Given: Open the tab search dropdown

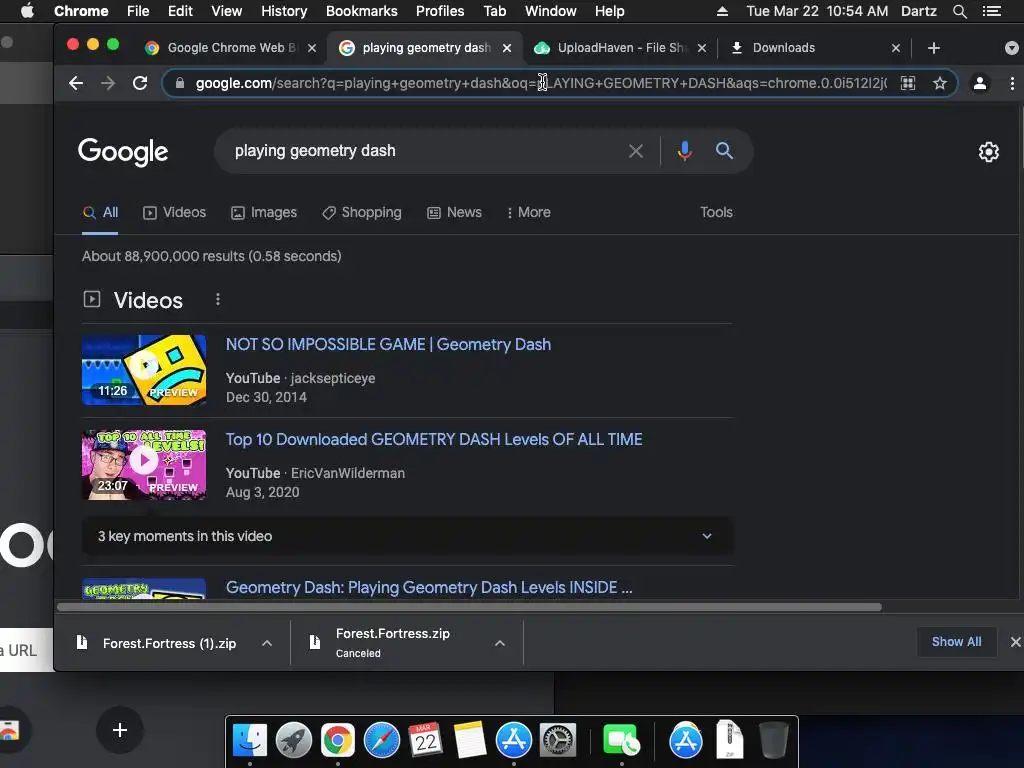Looking at the screenshot, I should tap(1011, 48).
